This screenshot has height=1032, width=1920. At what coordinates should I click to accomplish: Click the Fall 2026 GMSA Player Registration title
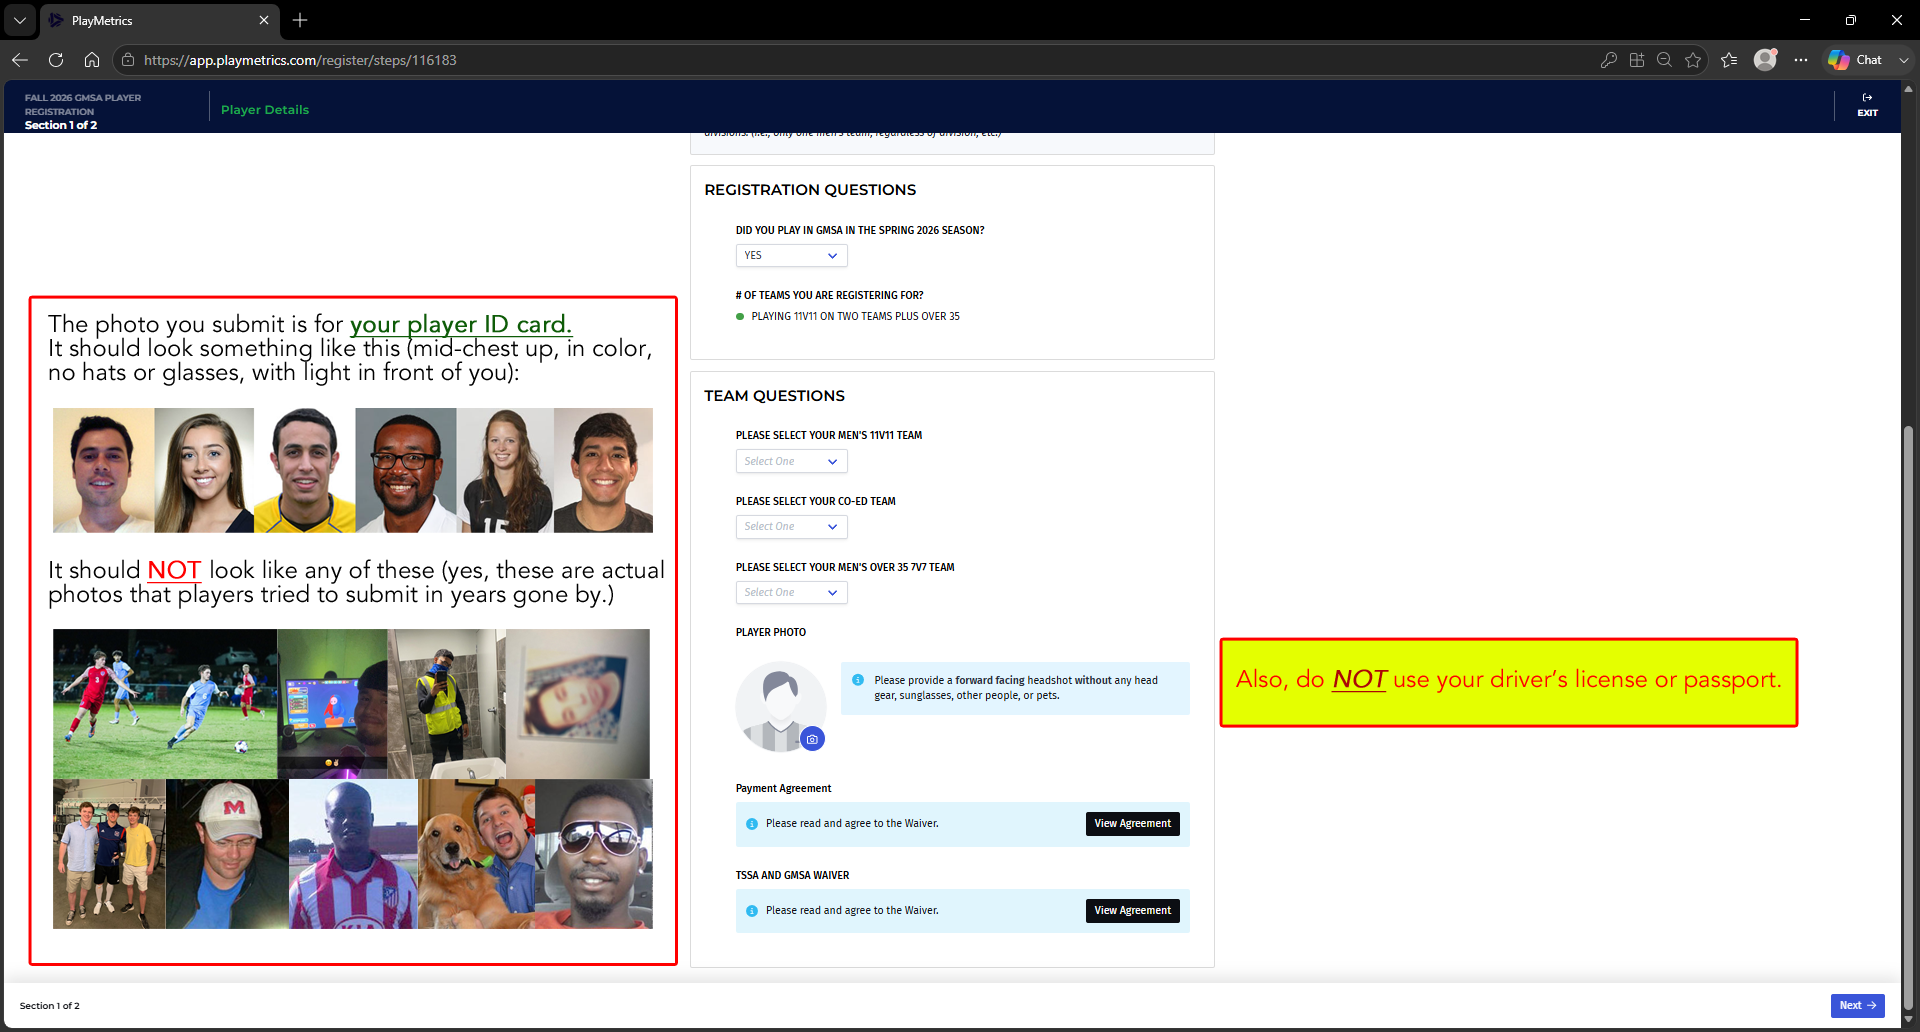[83, 105]
